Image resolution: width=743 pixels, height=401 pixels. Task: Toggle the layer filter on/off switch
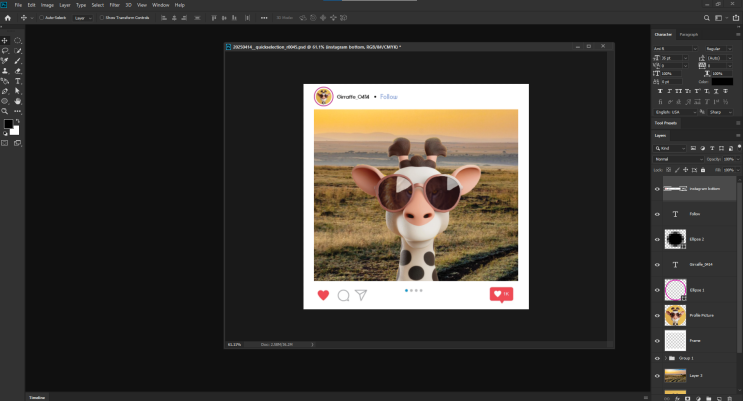tap(739, 147)
